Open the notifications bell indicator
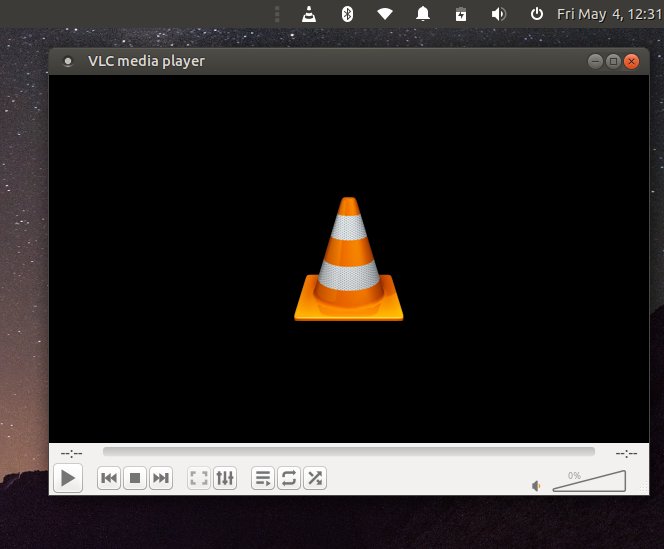Screen dimensions: 664x549 [423, 14]
